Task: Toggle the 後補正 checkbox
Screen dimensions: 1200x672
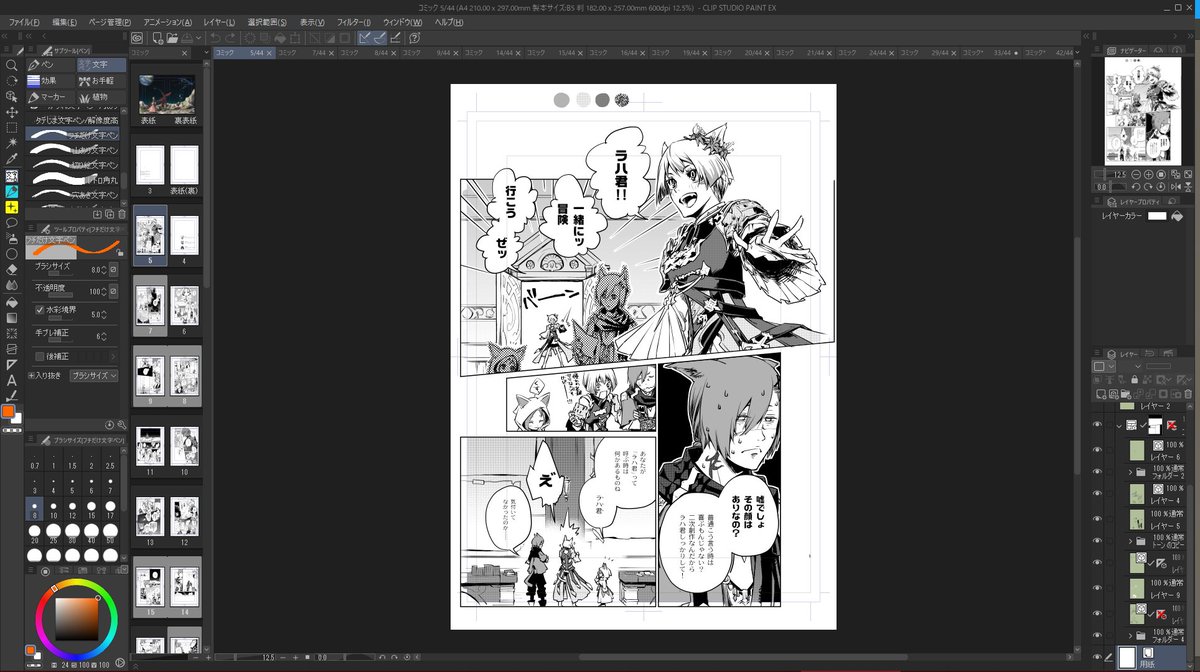Action: click(40, 356)
